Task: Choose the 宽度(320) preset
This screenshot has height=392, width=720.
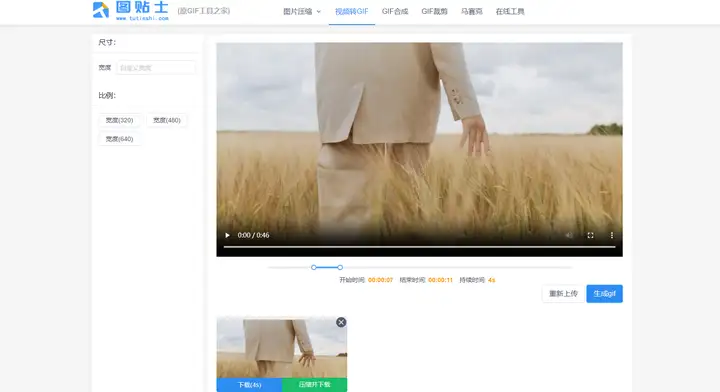Action: coord(119,120)
